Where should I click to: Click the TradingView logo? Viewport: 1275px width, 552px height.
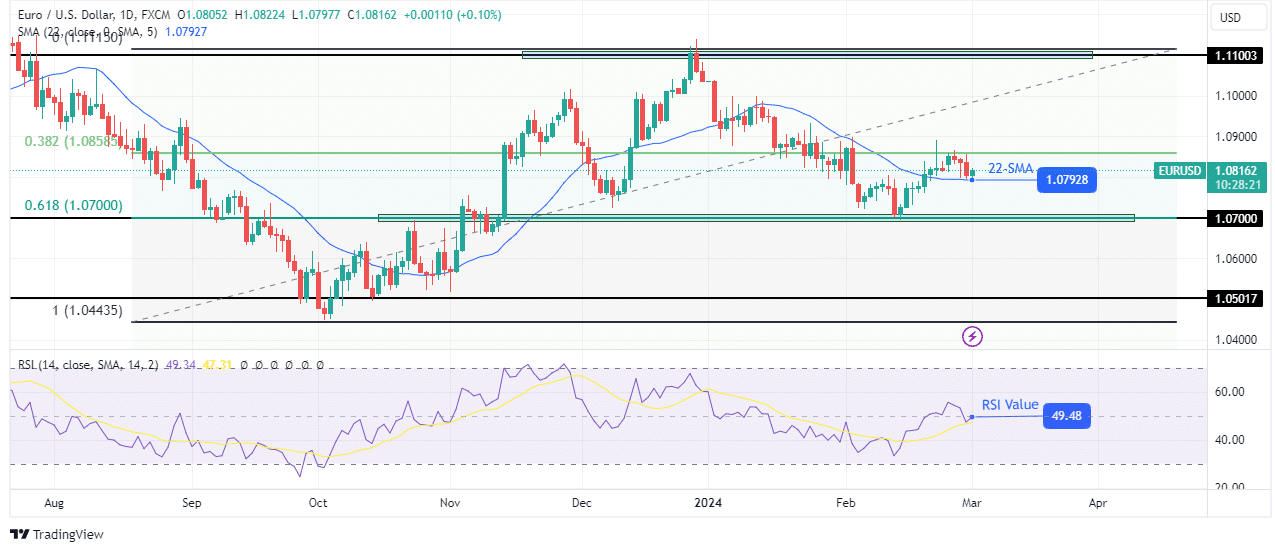click(x=57, y=535)
